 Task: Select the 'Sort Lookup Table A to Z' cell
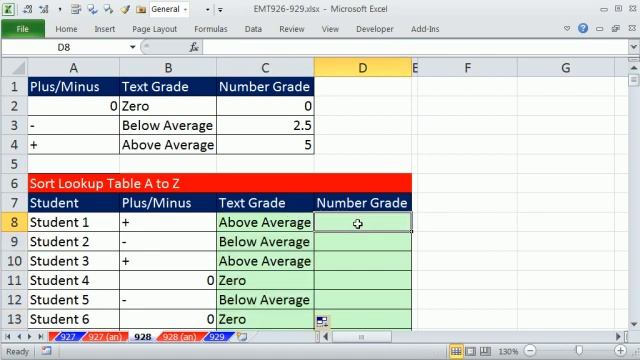click(220, 183)
